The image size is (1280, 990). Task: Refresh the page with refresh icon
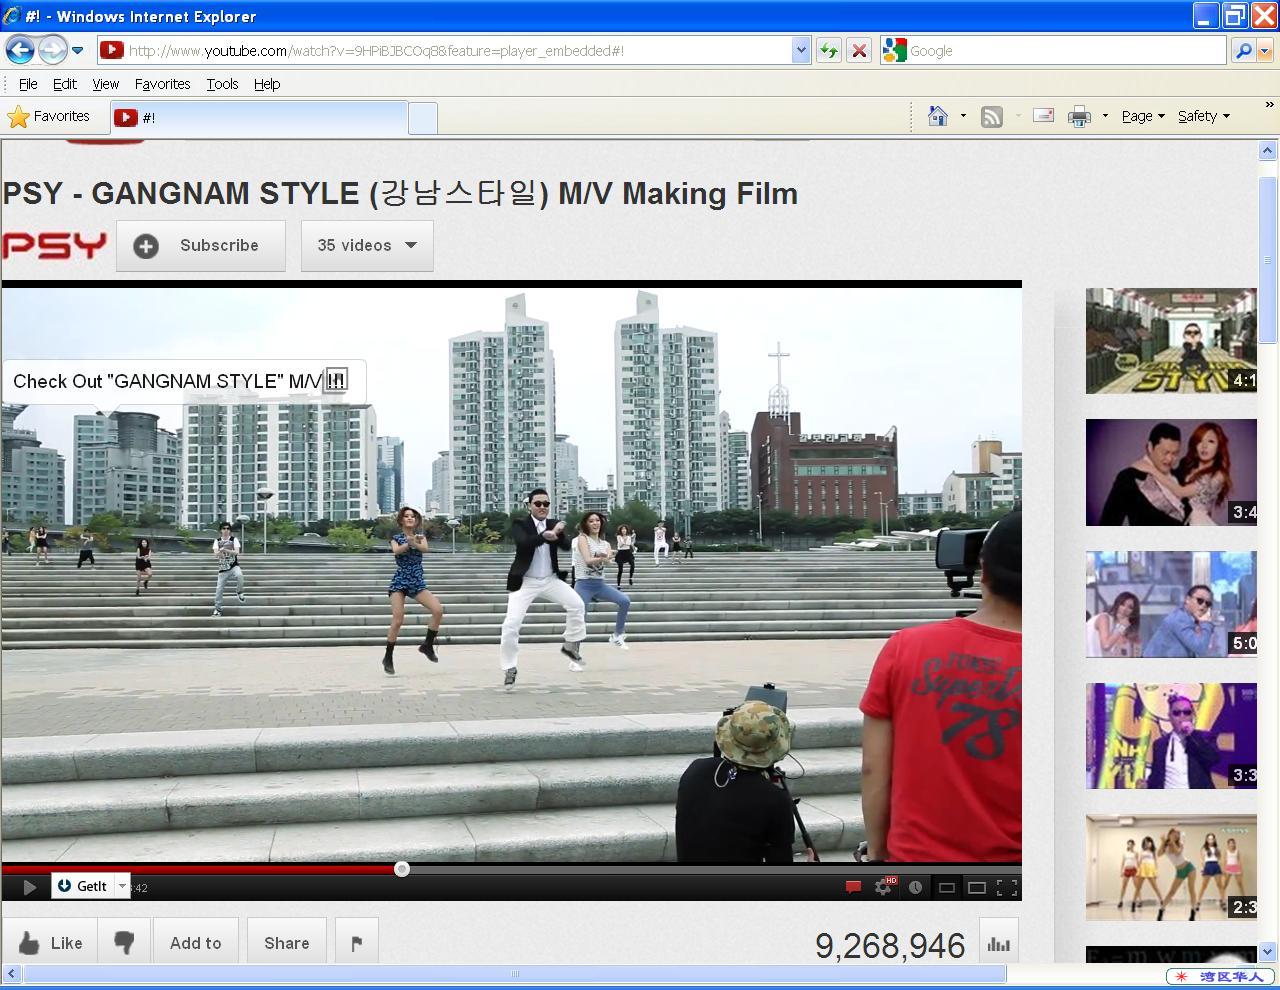coord(829,50)
